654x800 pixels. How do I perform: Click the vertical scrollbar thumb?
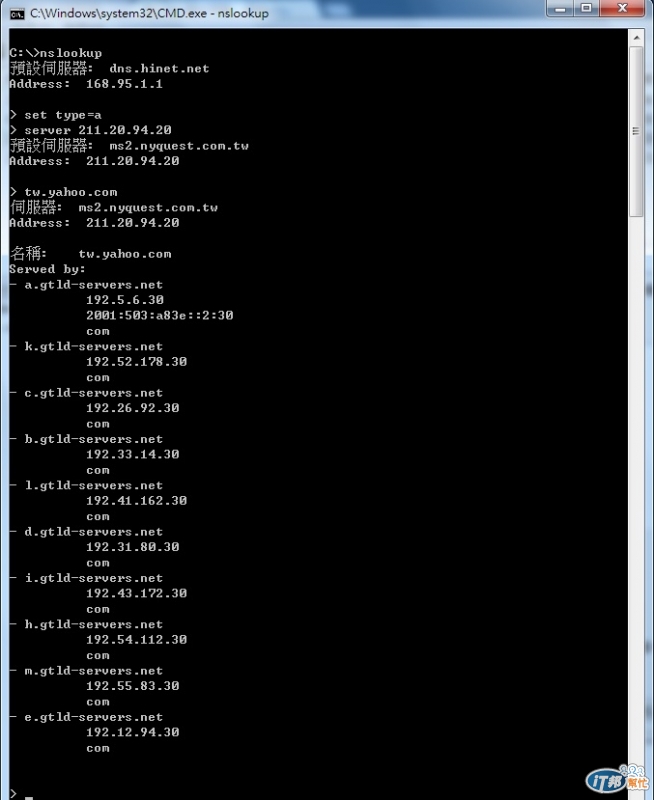pyautogui.click(x=636, y=131)
